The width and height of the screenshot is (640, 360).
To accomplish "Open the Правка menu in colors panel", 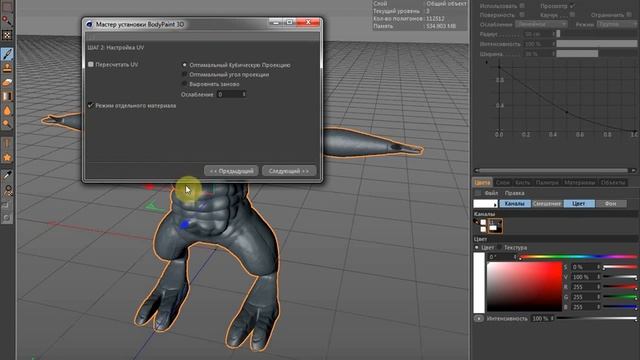I will pos(514,193).
